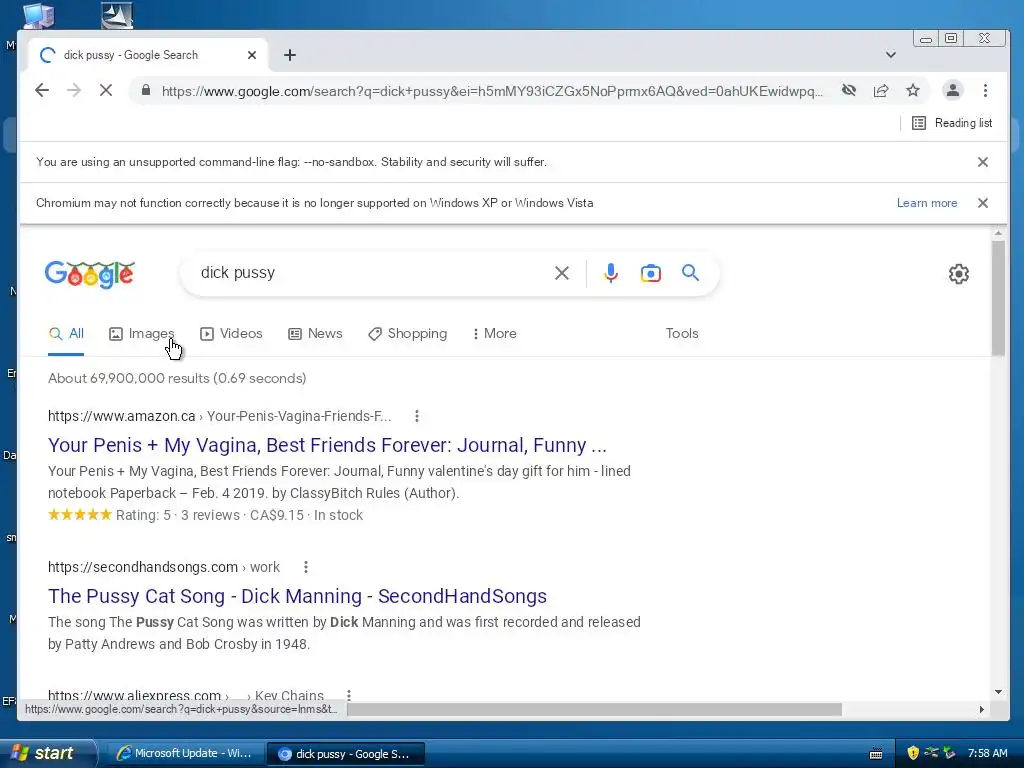Screen dimensions: 1024x768
Task: Switch to News tab
Action: pos(315,334)
